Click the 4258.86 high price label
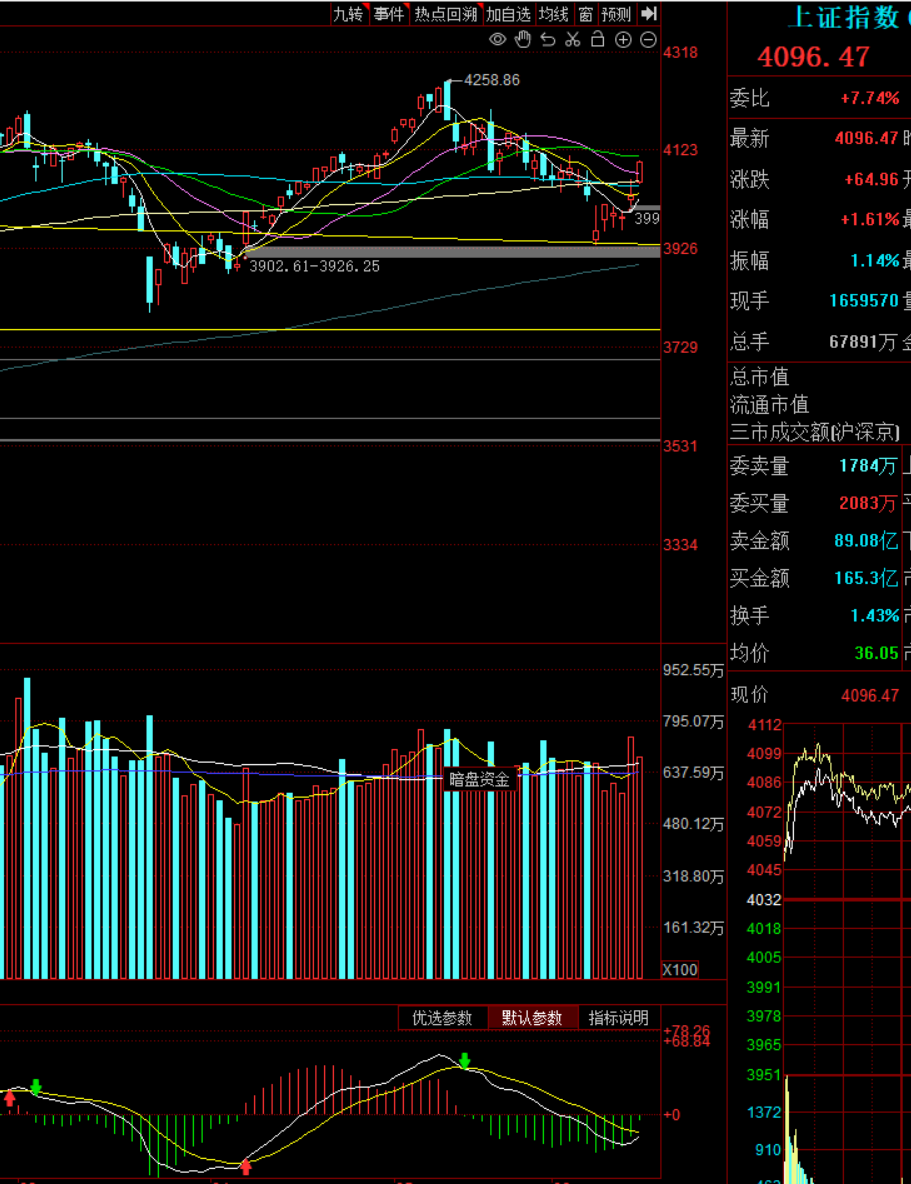This screenshot has width=911, height=1184. pyautogui.click(x=492, y=80)
